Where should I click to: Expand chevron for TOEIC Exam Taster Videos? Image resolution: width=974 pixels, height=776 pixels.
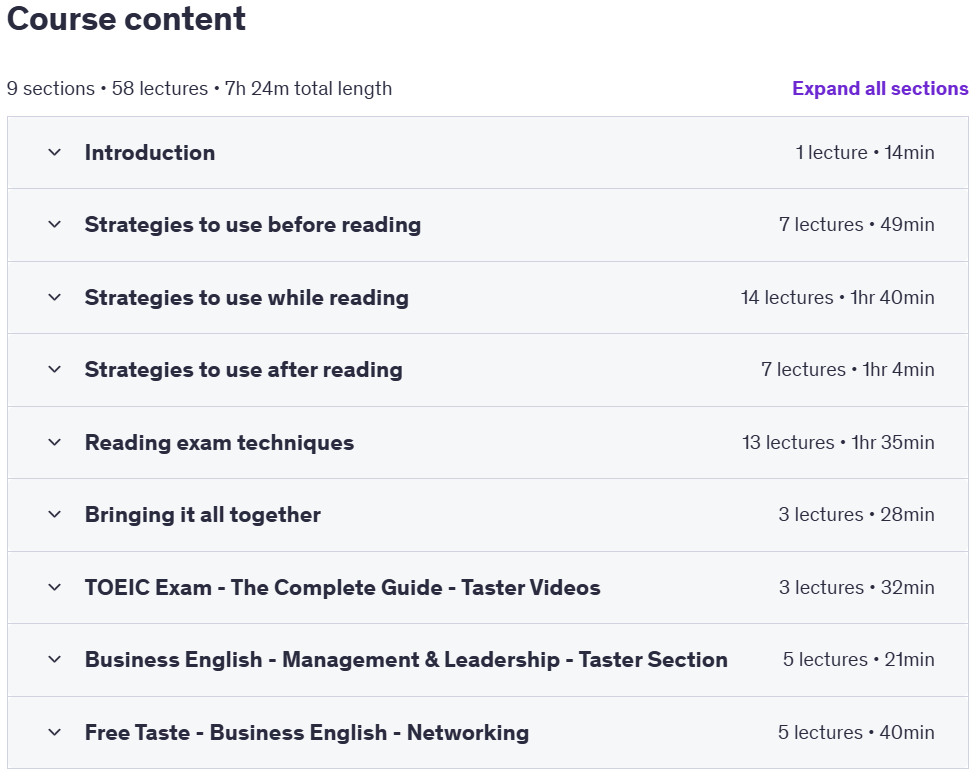pyautogui.click(x=55, y=587)
